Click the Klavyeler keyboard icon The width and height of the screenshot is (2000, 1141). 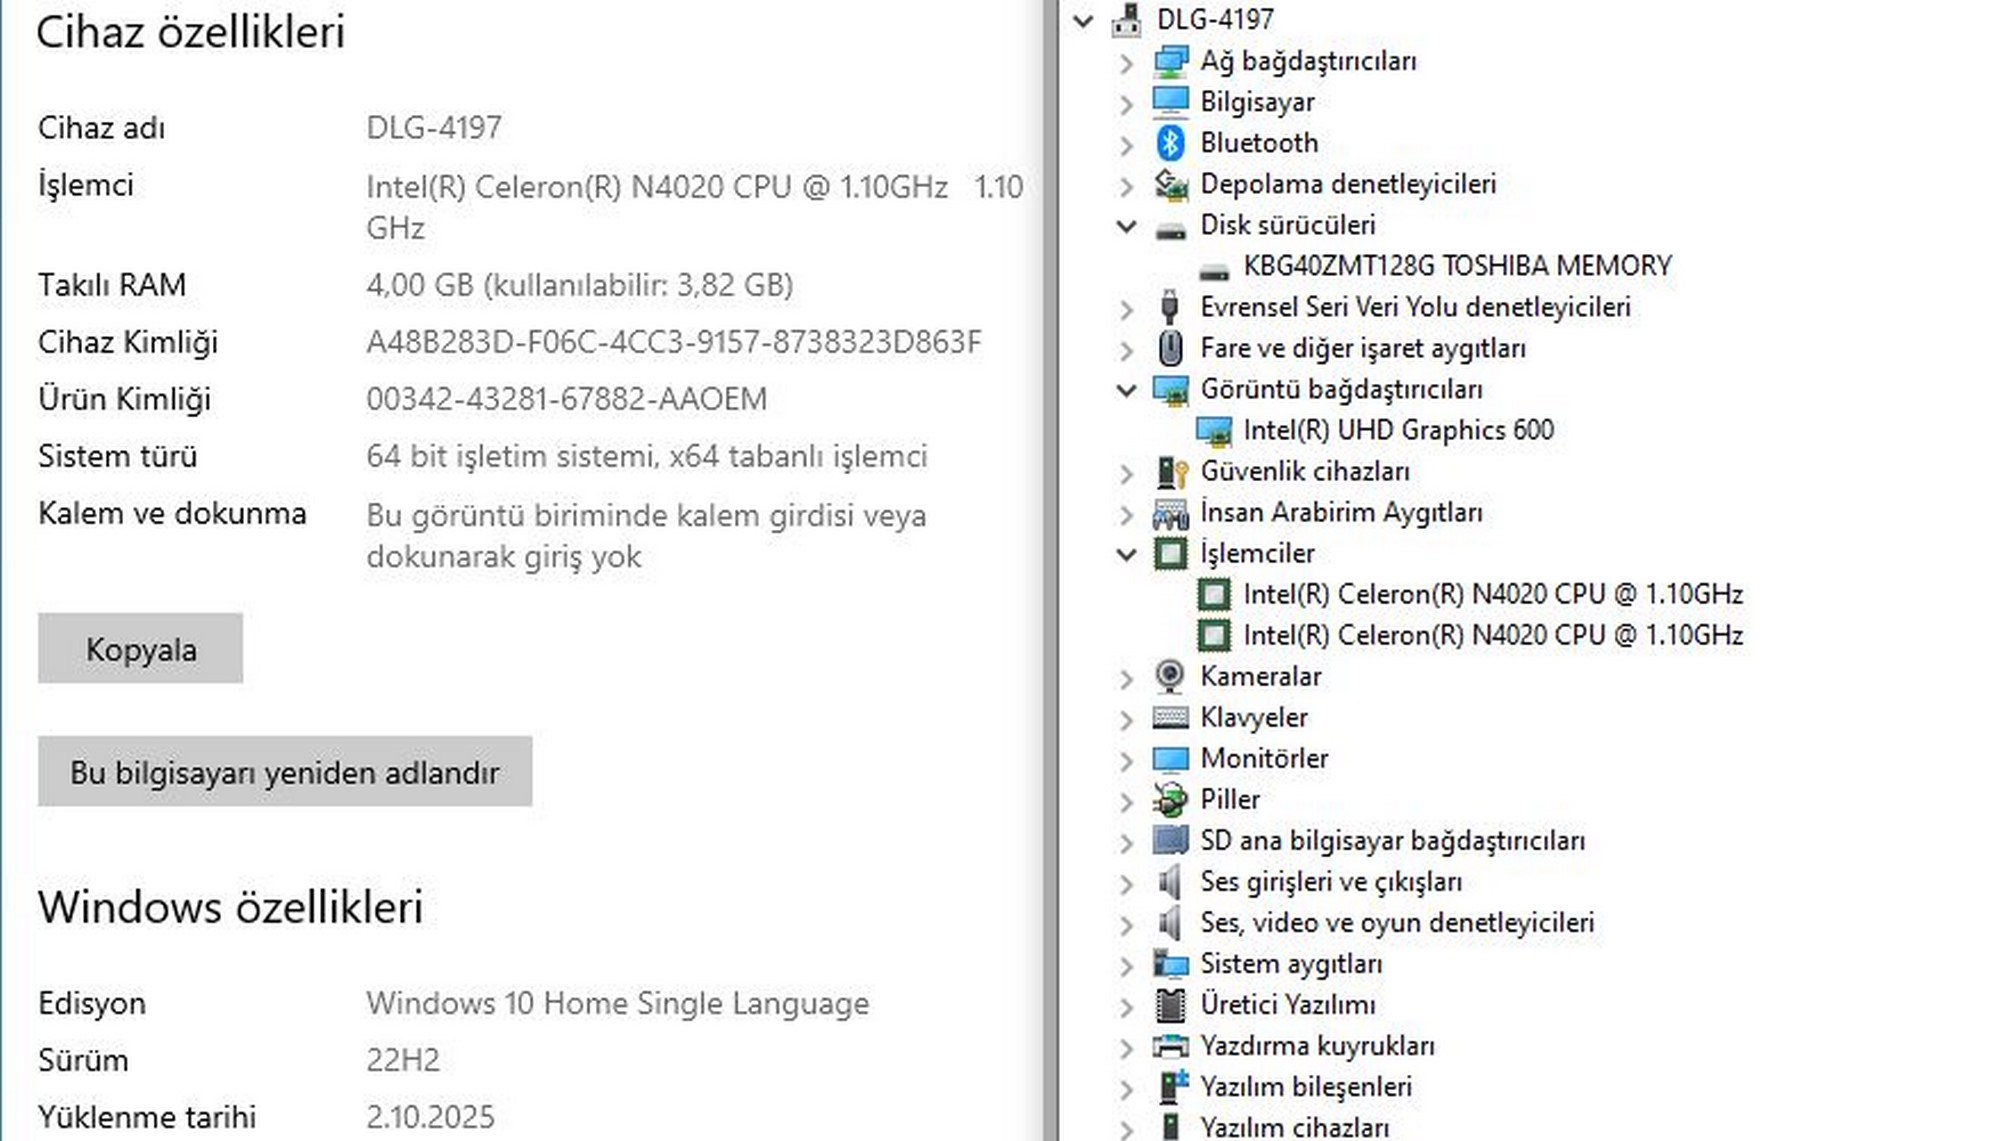(x=1170, y=717)
